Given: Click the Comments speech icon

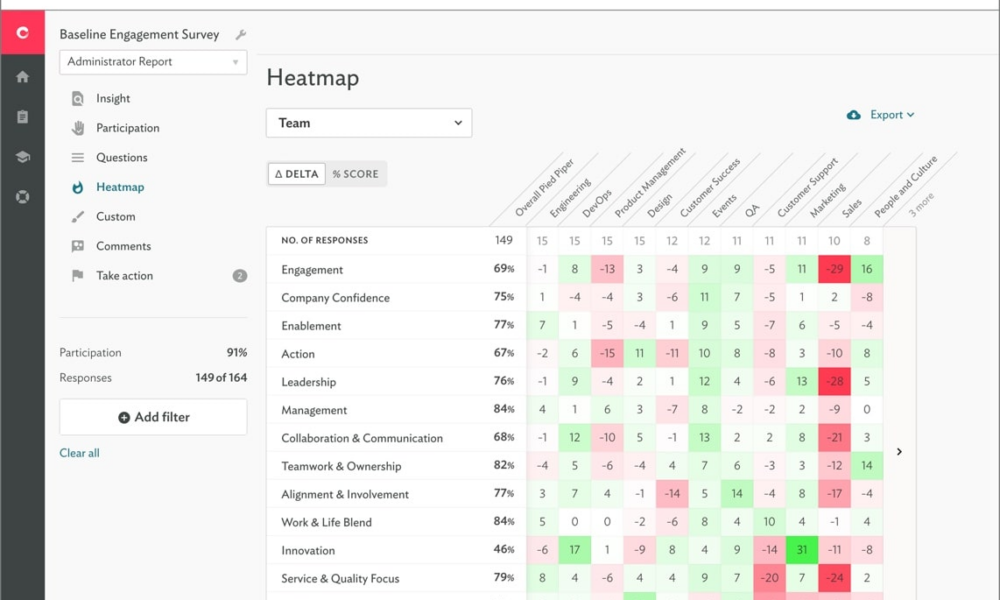Looking at the screenshot, I should click(78, 246).
